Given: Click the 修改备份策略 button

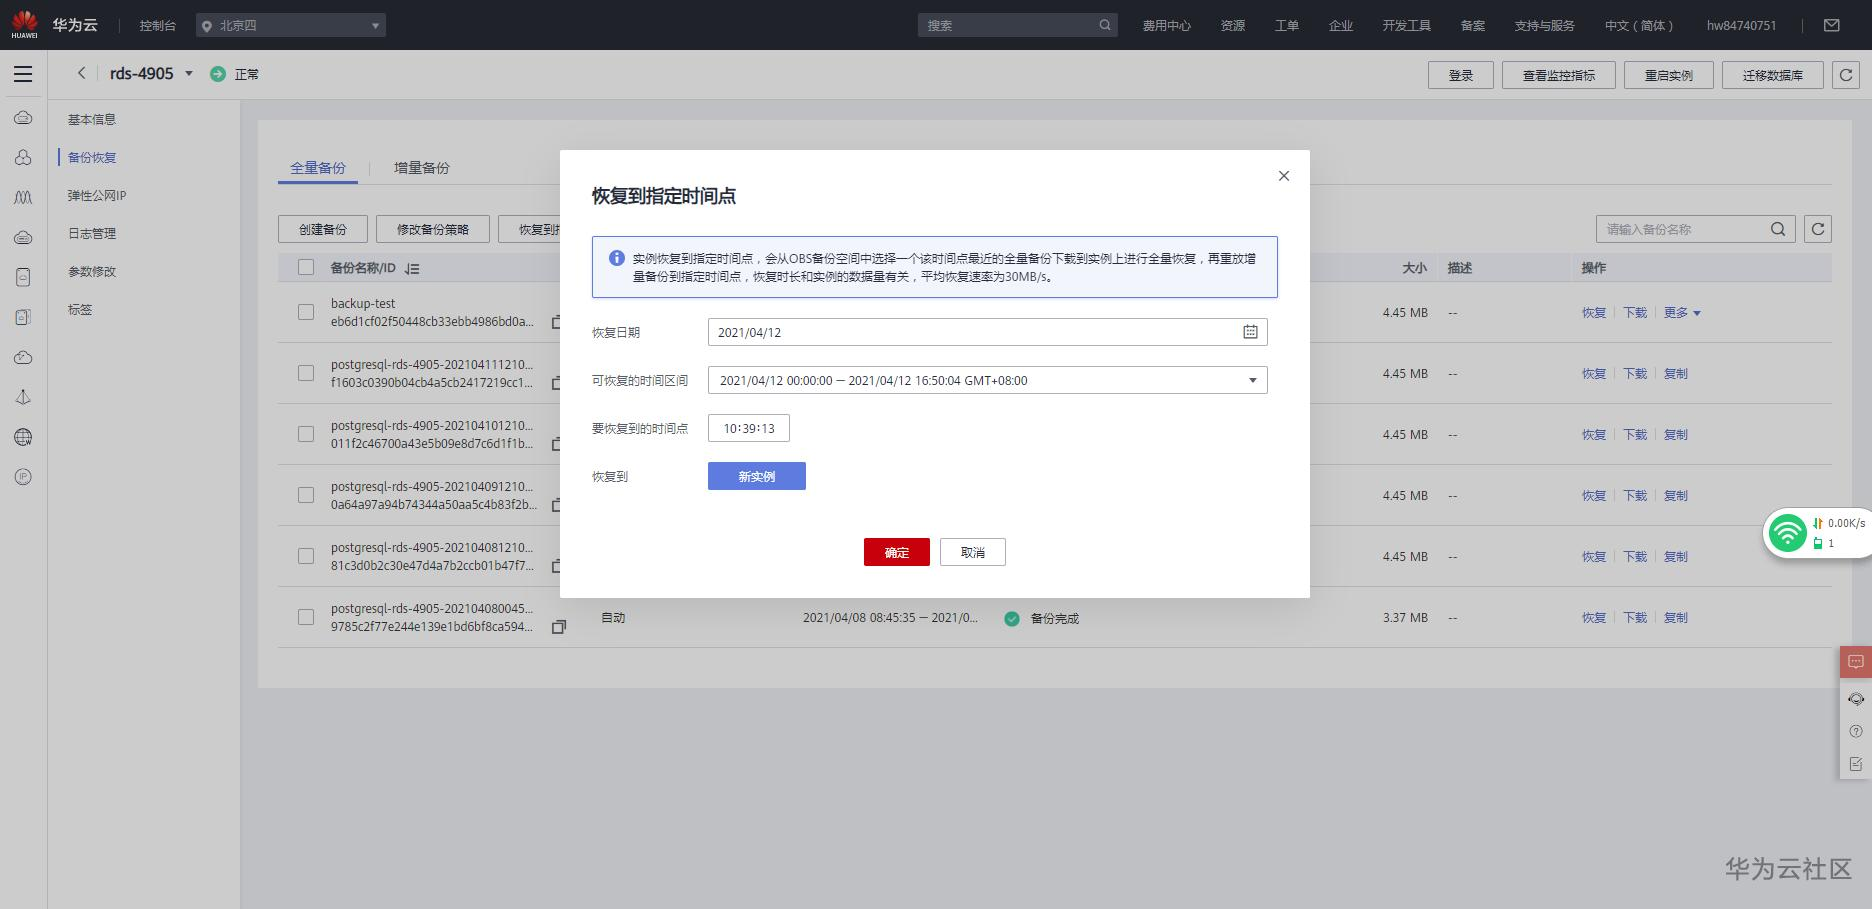Looking at the screenshot, I should point(433,229).
